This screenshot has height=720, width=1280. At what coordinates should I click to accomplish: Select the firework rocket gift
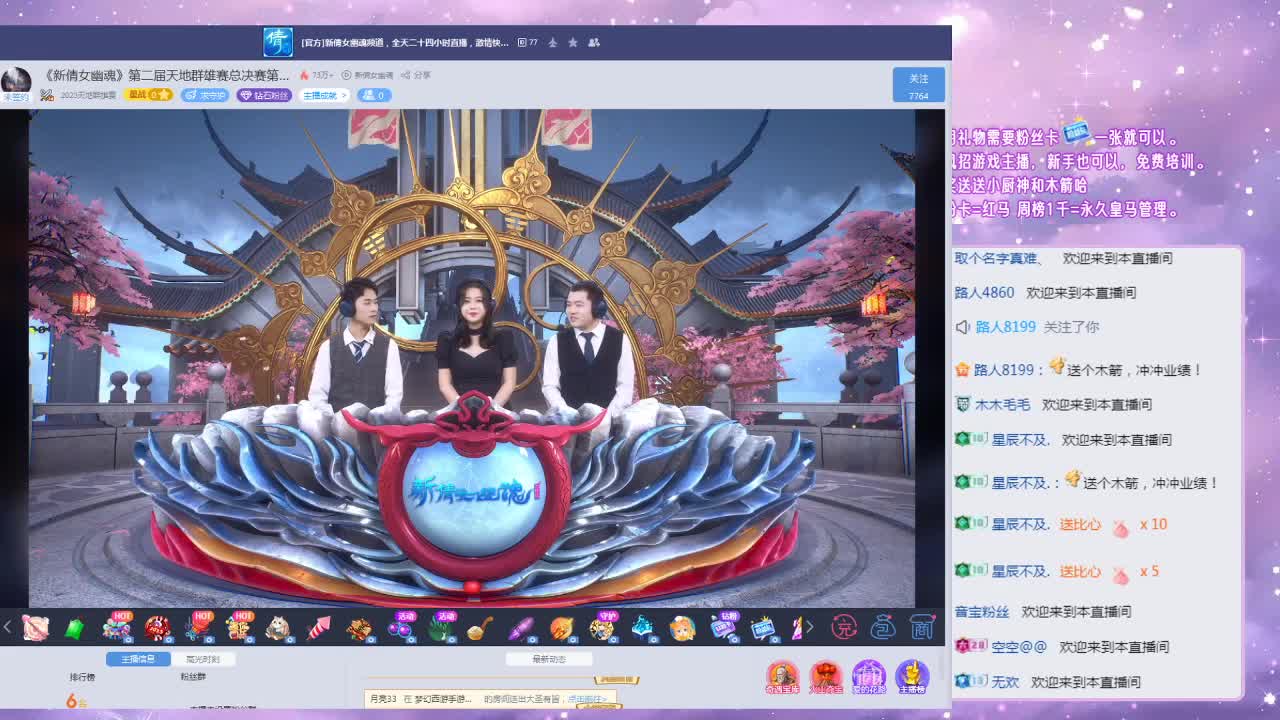[319, 628]
